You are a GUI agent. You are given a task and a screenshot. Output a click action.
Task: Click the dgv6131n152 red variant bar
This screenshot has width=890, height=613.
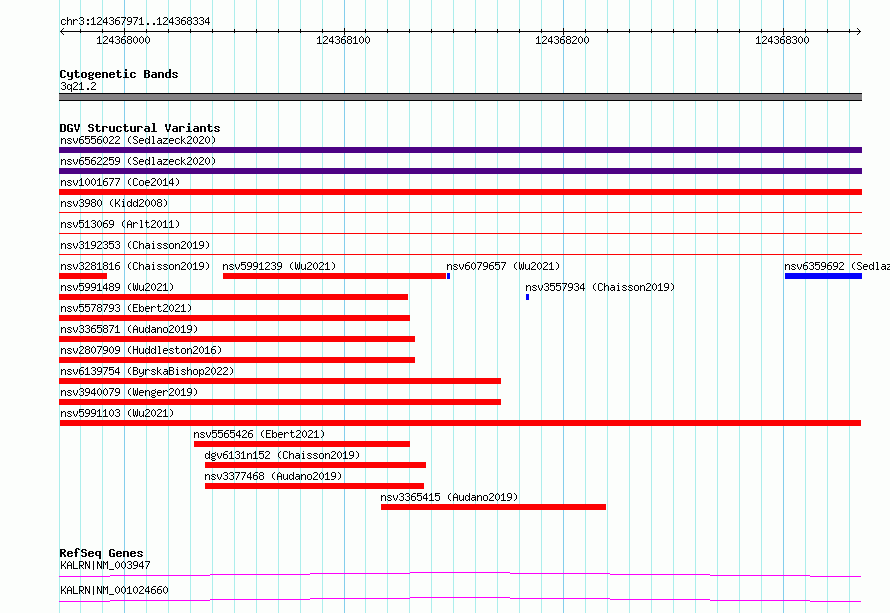pyautogui.click(x=316, y=465)
